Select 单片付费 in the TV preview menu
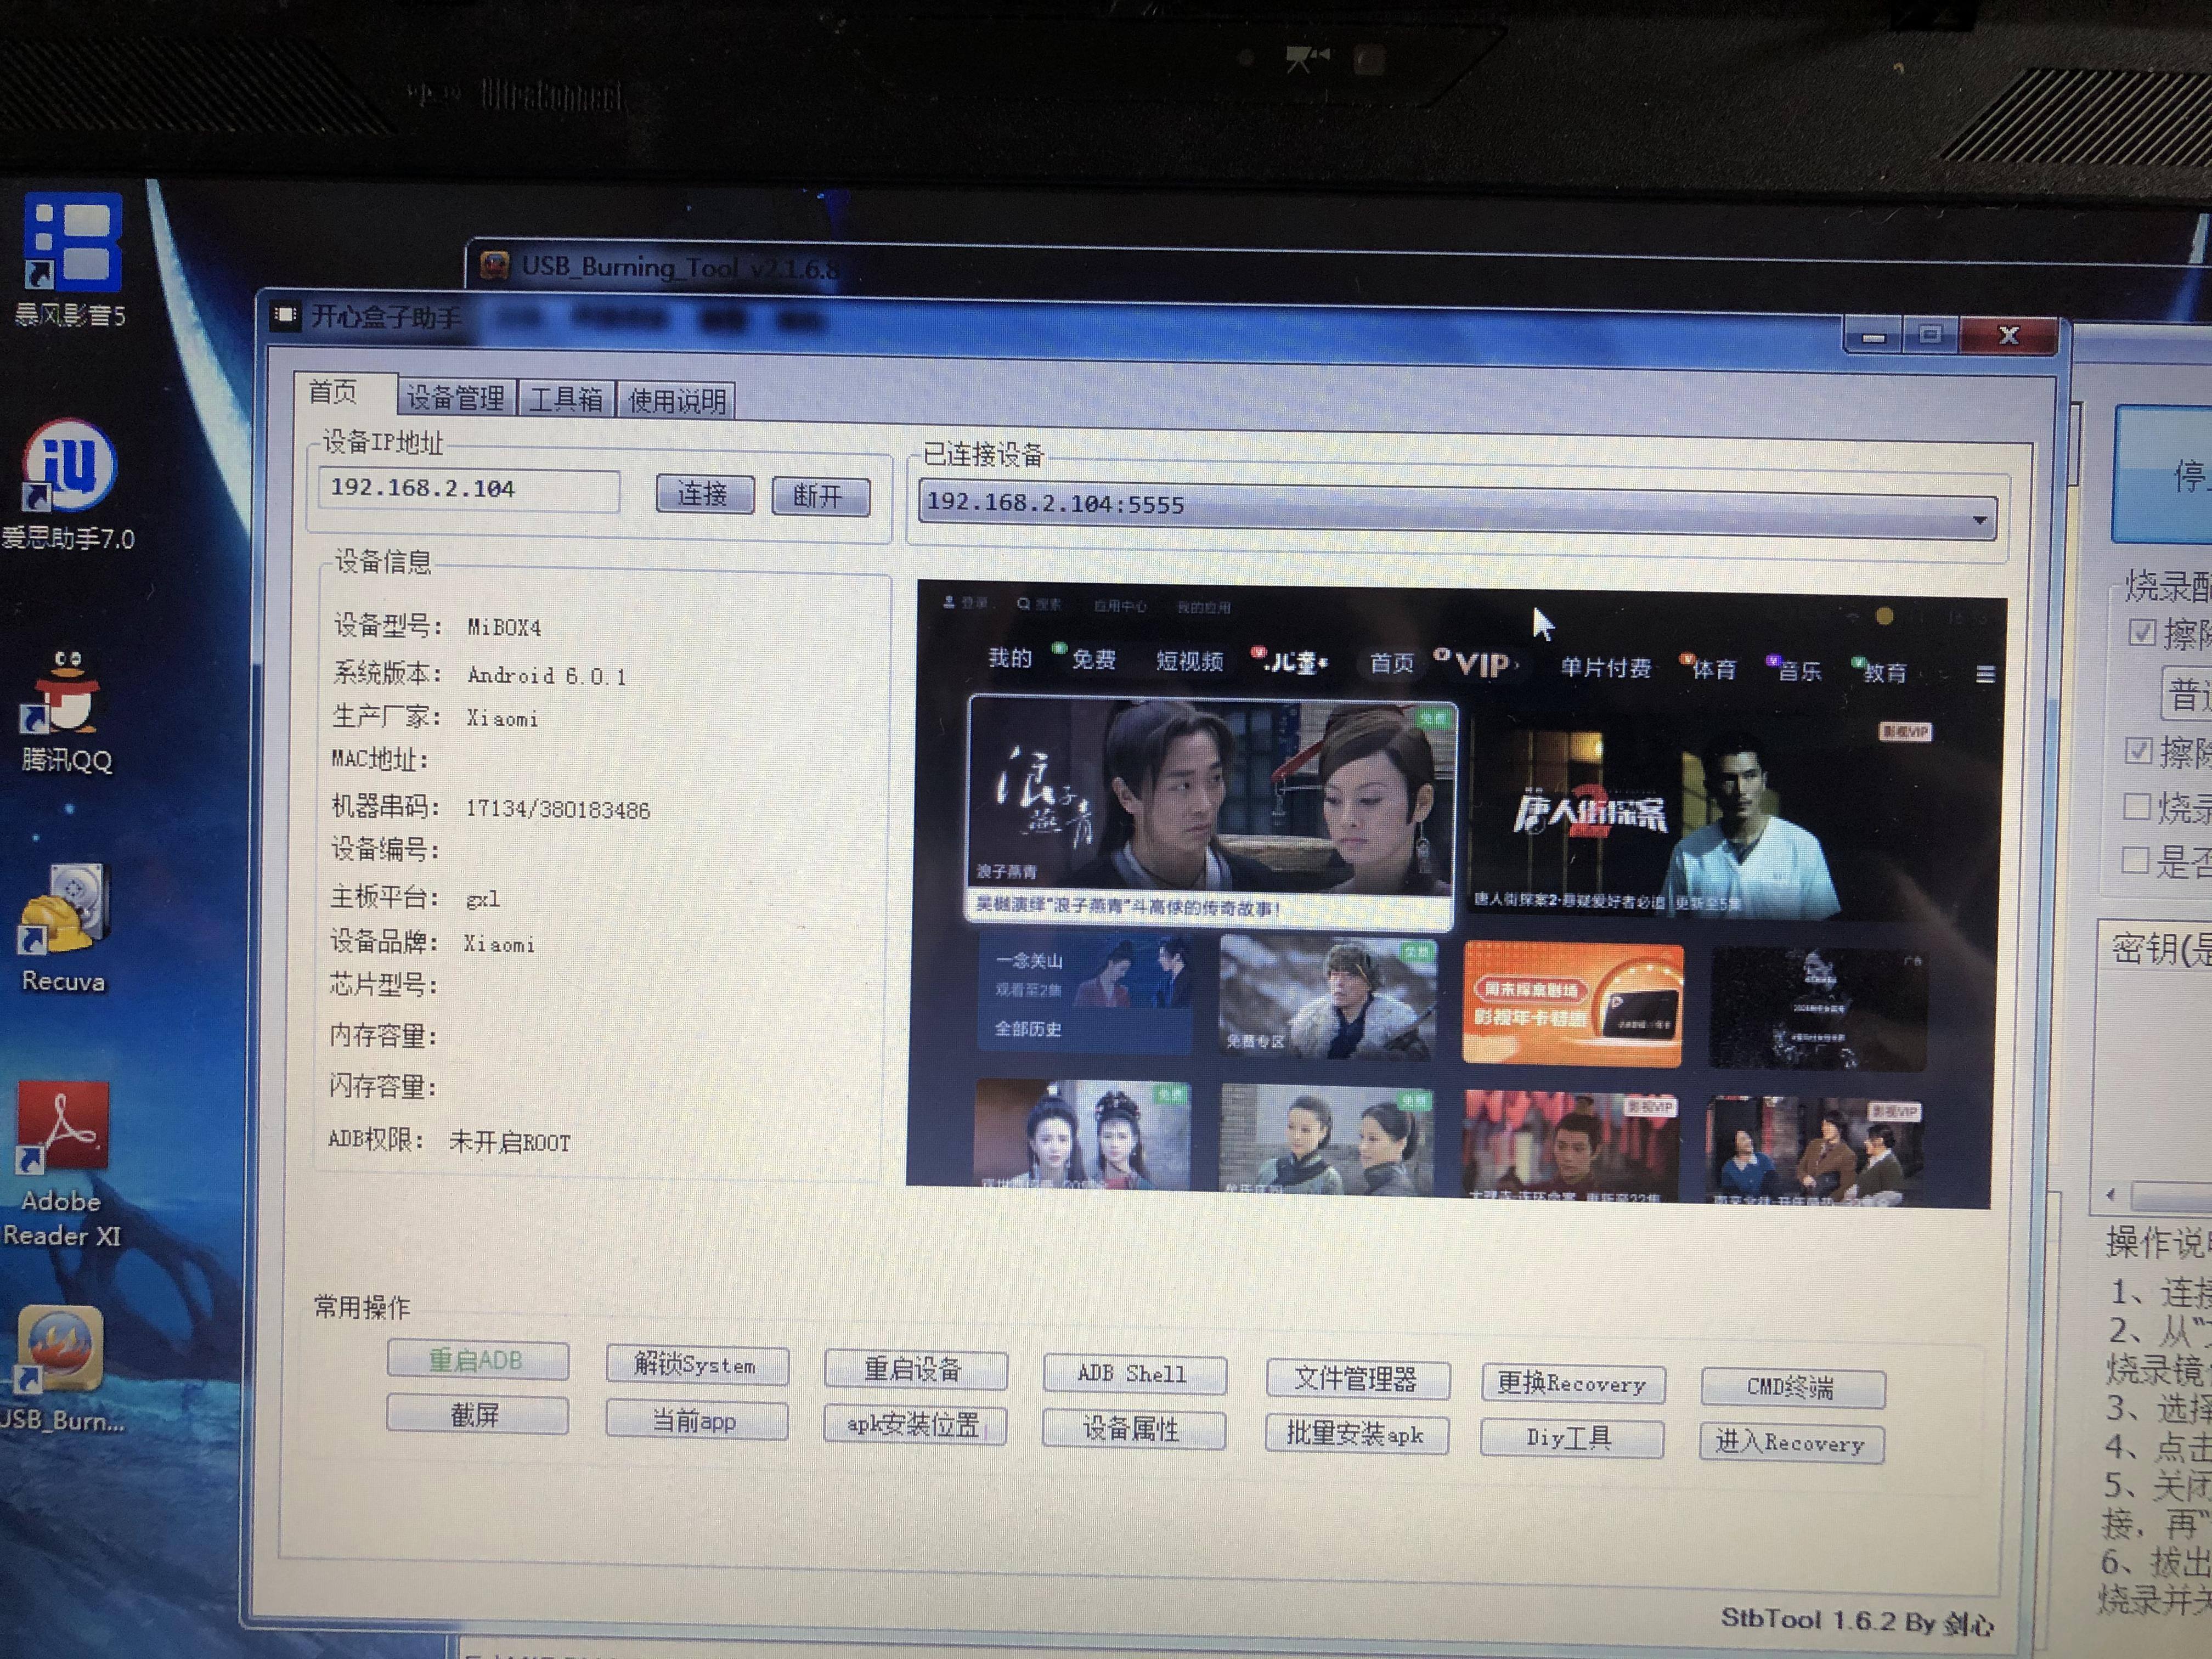 coord(1605,668)
